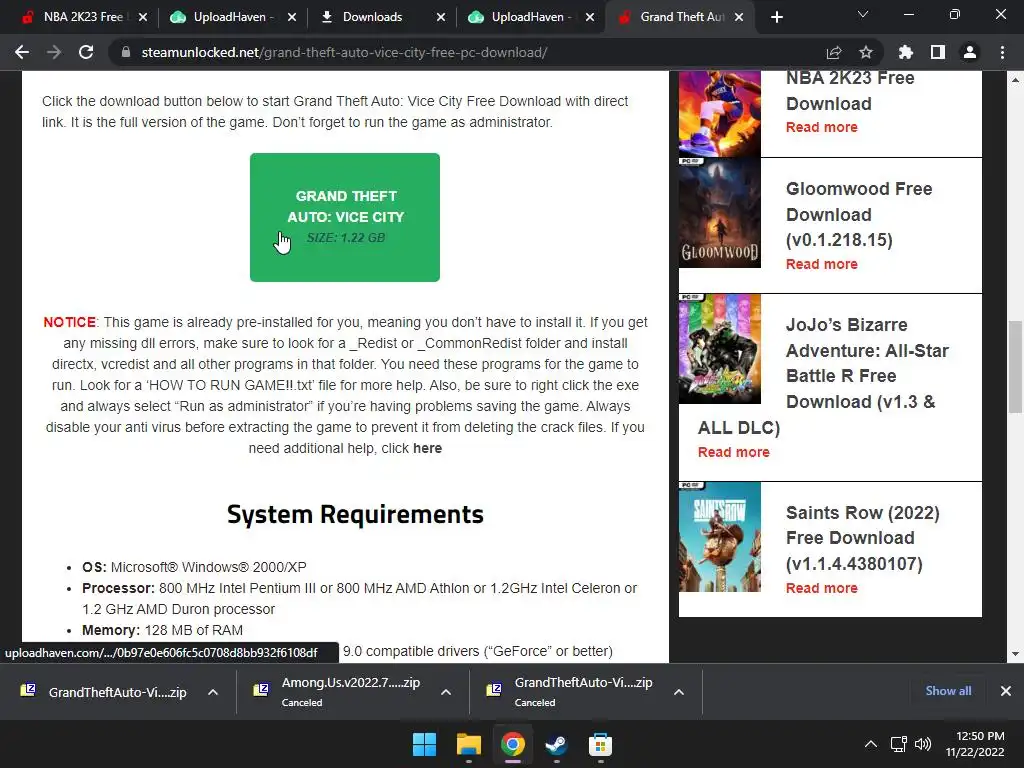Open the Chrome profile avatar
Image resolution: width=1024 pixels, height=768 pixels.
(x=970, y=52)
